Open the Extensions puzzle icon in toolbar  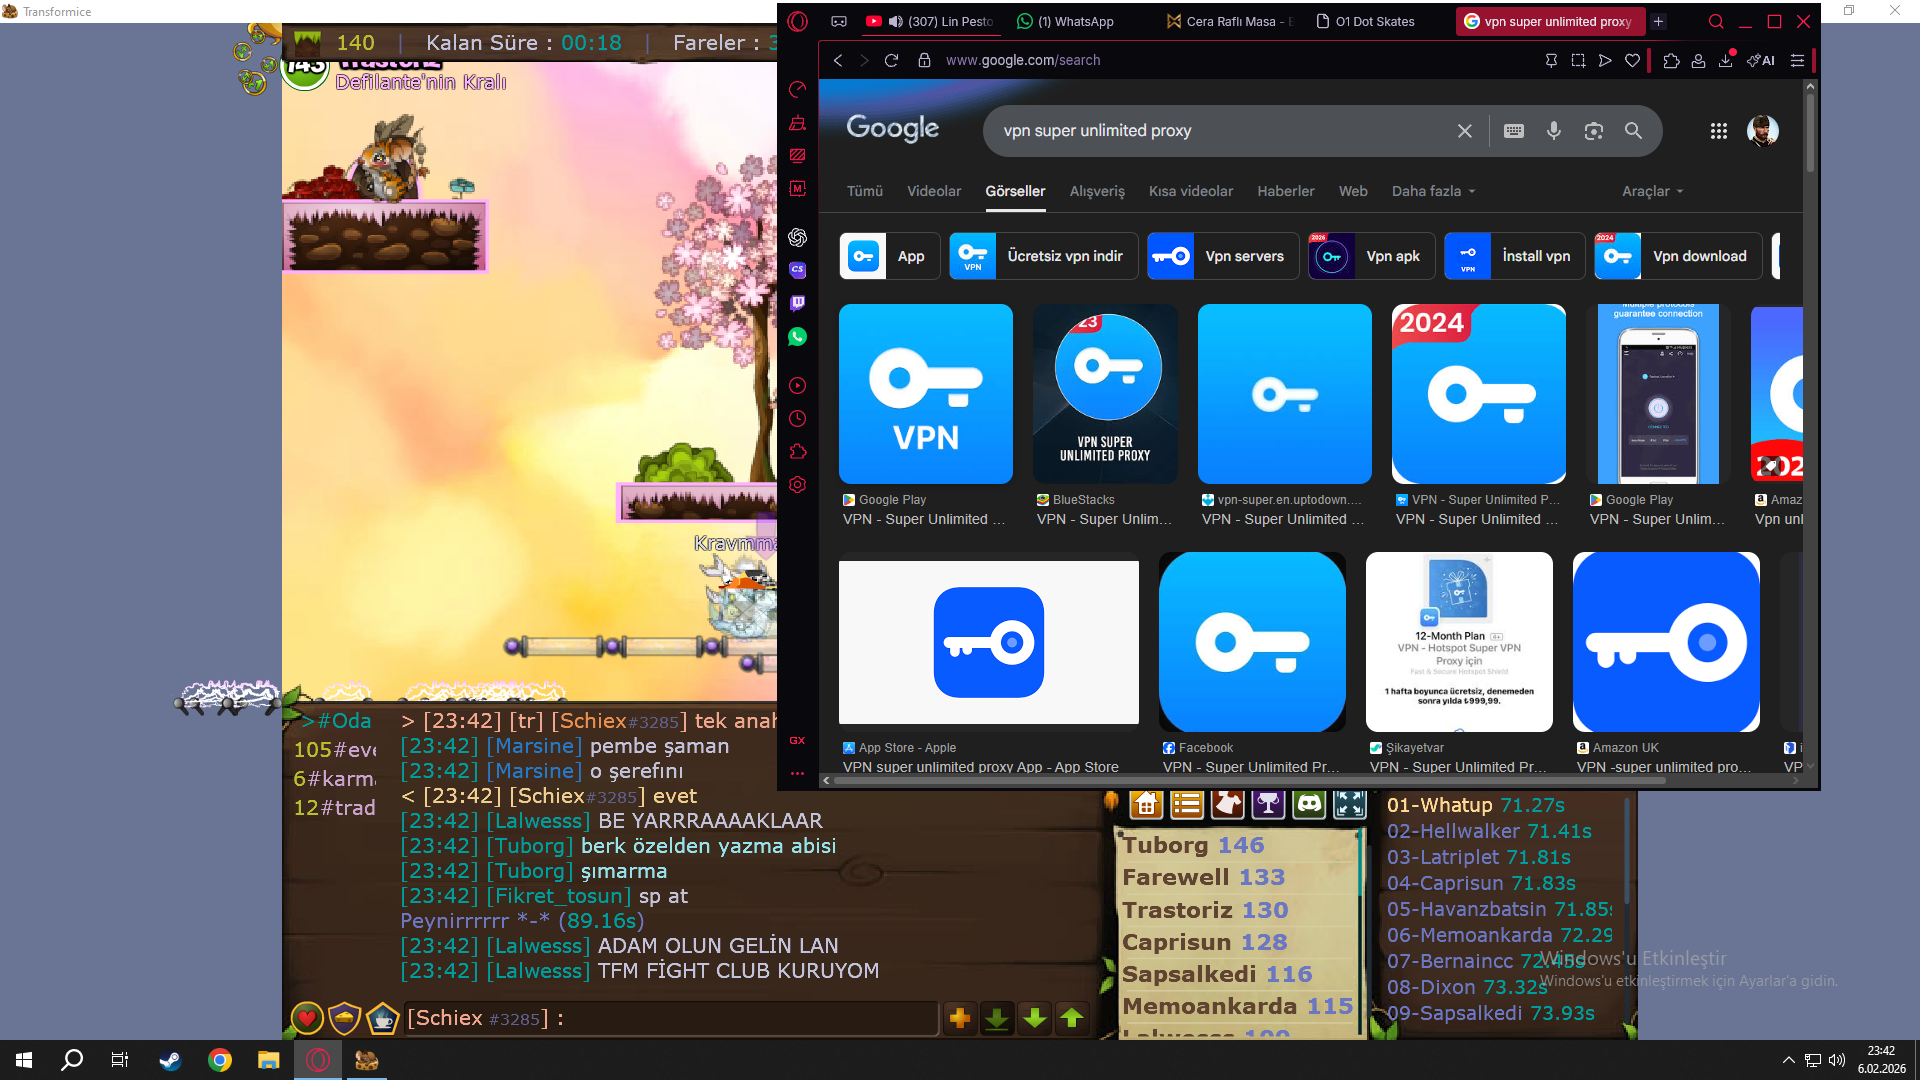(1671, 60)
